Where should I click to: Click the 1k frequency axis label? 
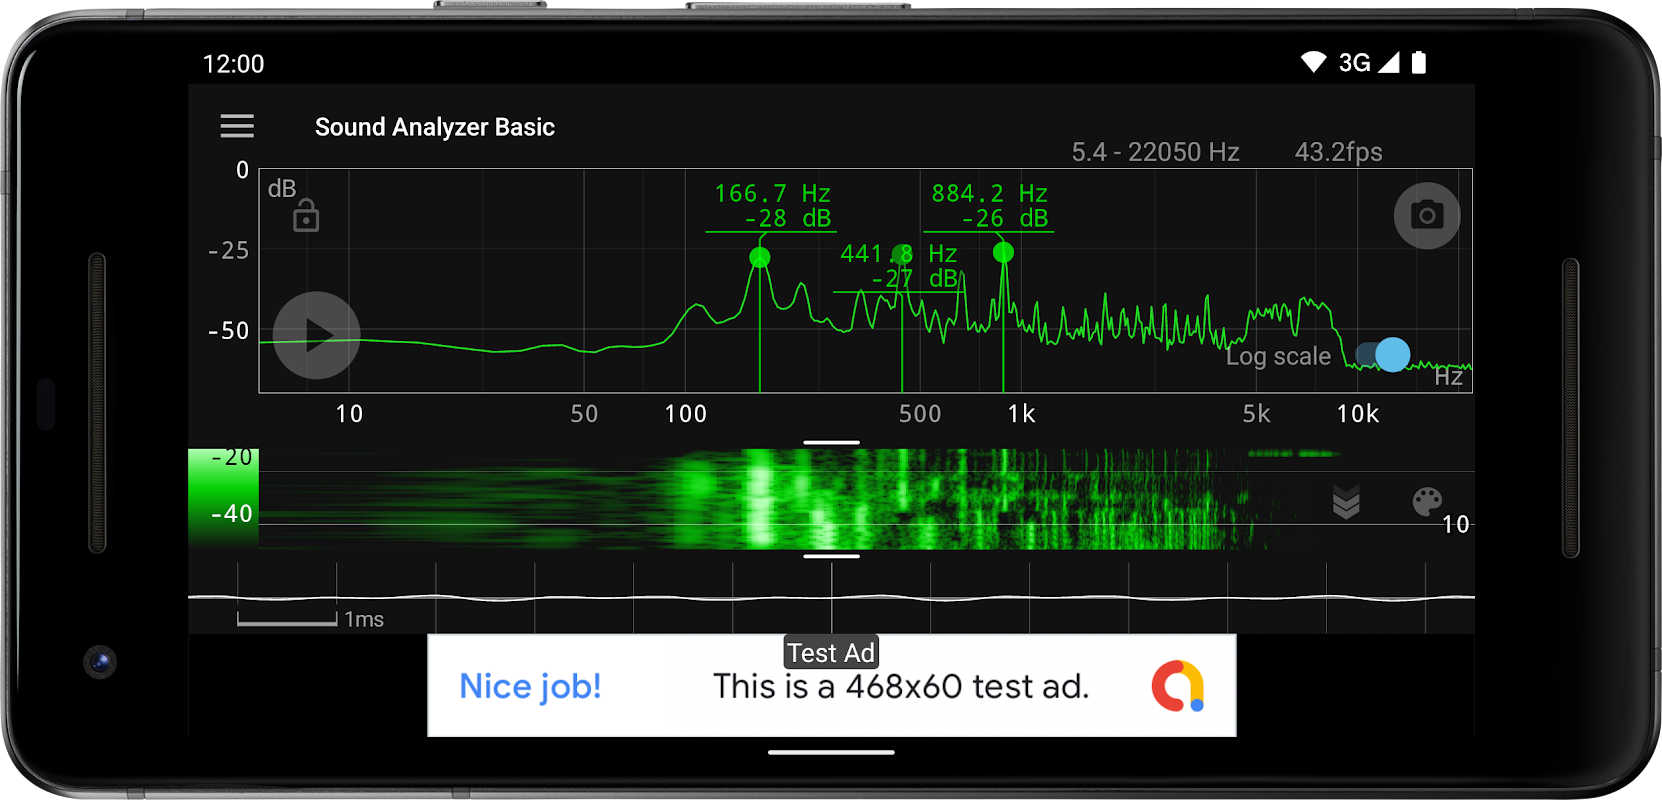[1021, 414]
